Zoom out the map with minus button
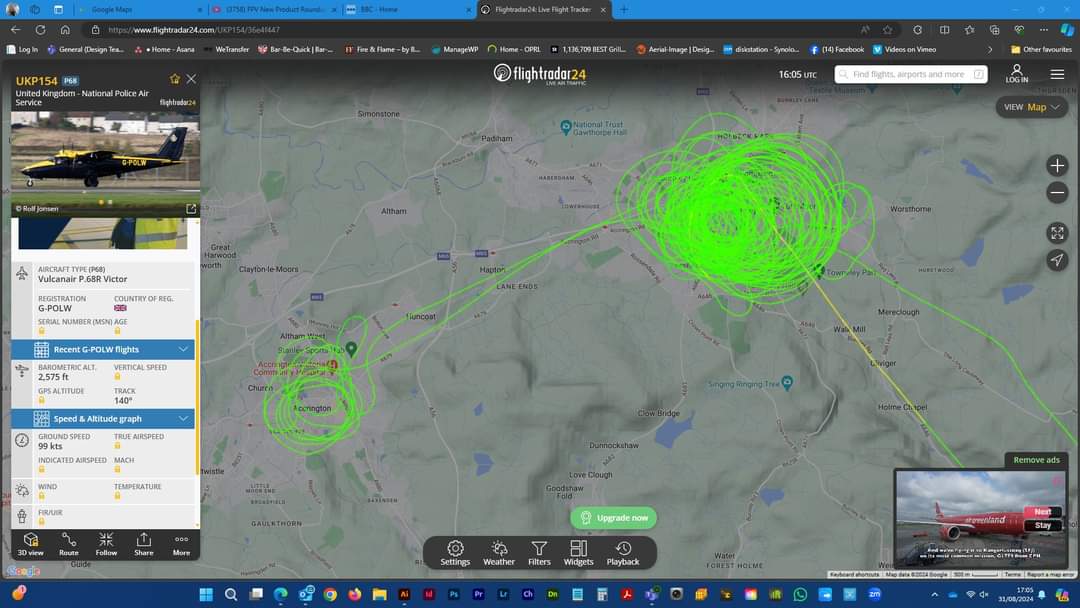The height and width of the screenshot is (608, 1080). pyautogui.click(x=1057, y=193)
